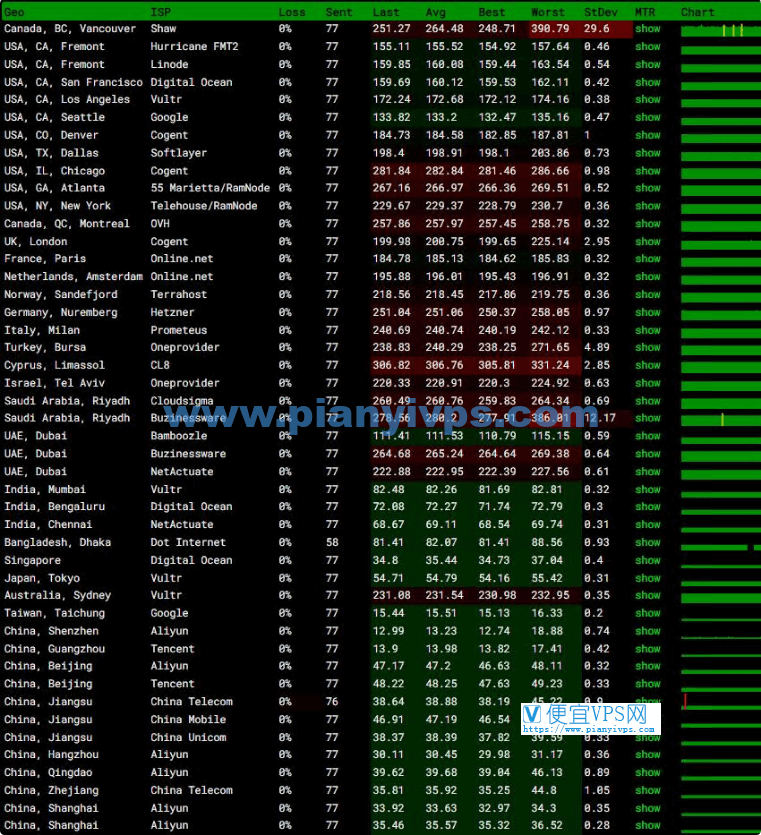Image resolution: width=761 pixels, height=835 pixels.
Task: Open 'show' for Dhaka Dot Internet row
Action: click(x=648, y=542)
